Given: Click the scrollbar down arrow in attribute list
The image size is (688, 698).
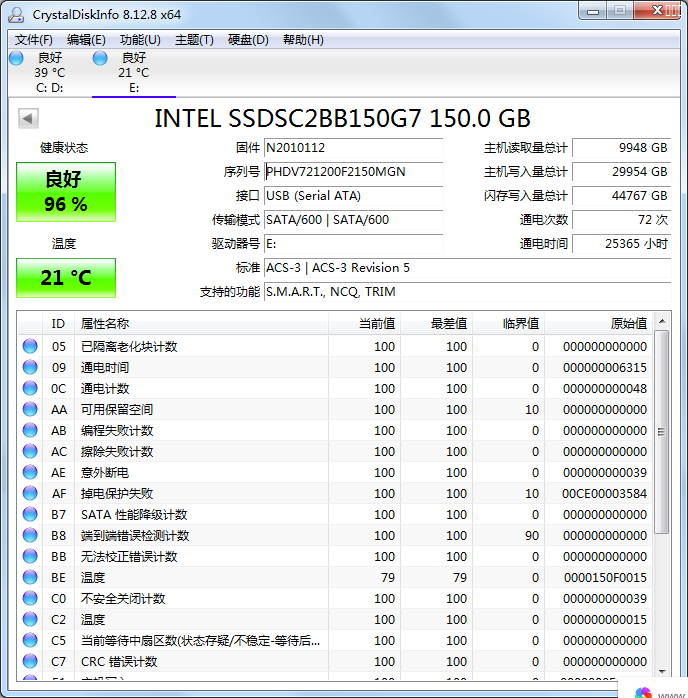Looking at the screenshot, I should 662,672.
